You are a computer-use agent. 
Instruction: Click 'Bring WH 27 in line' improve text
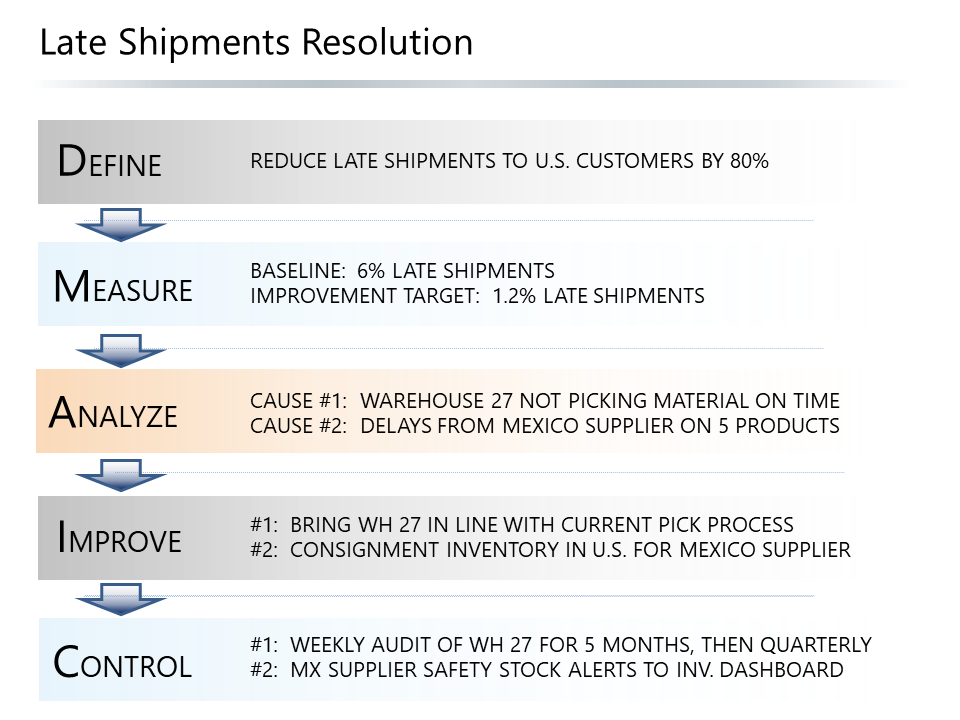[521, 525]
